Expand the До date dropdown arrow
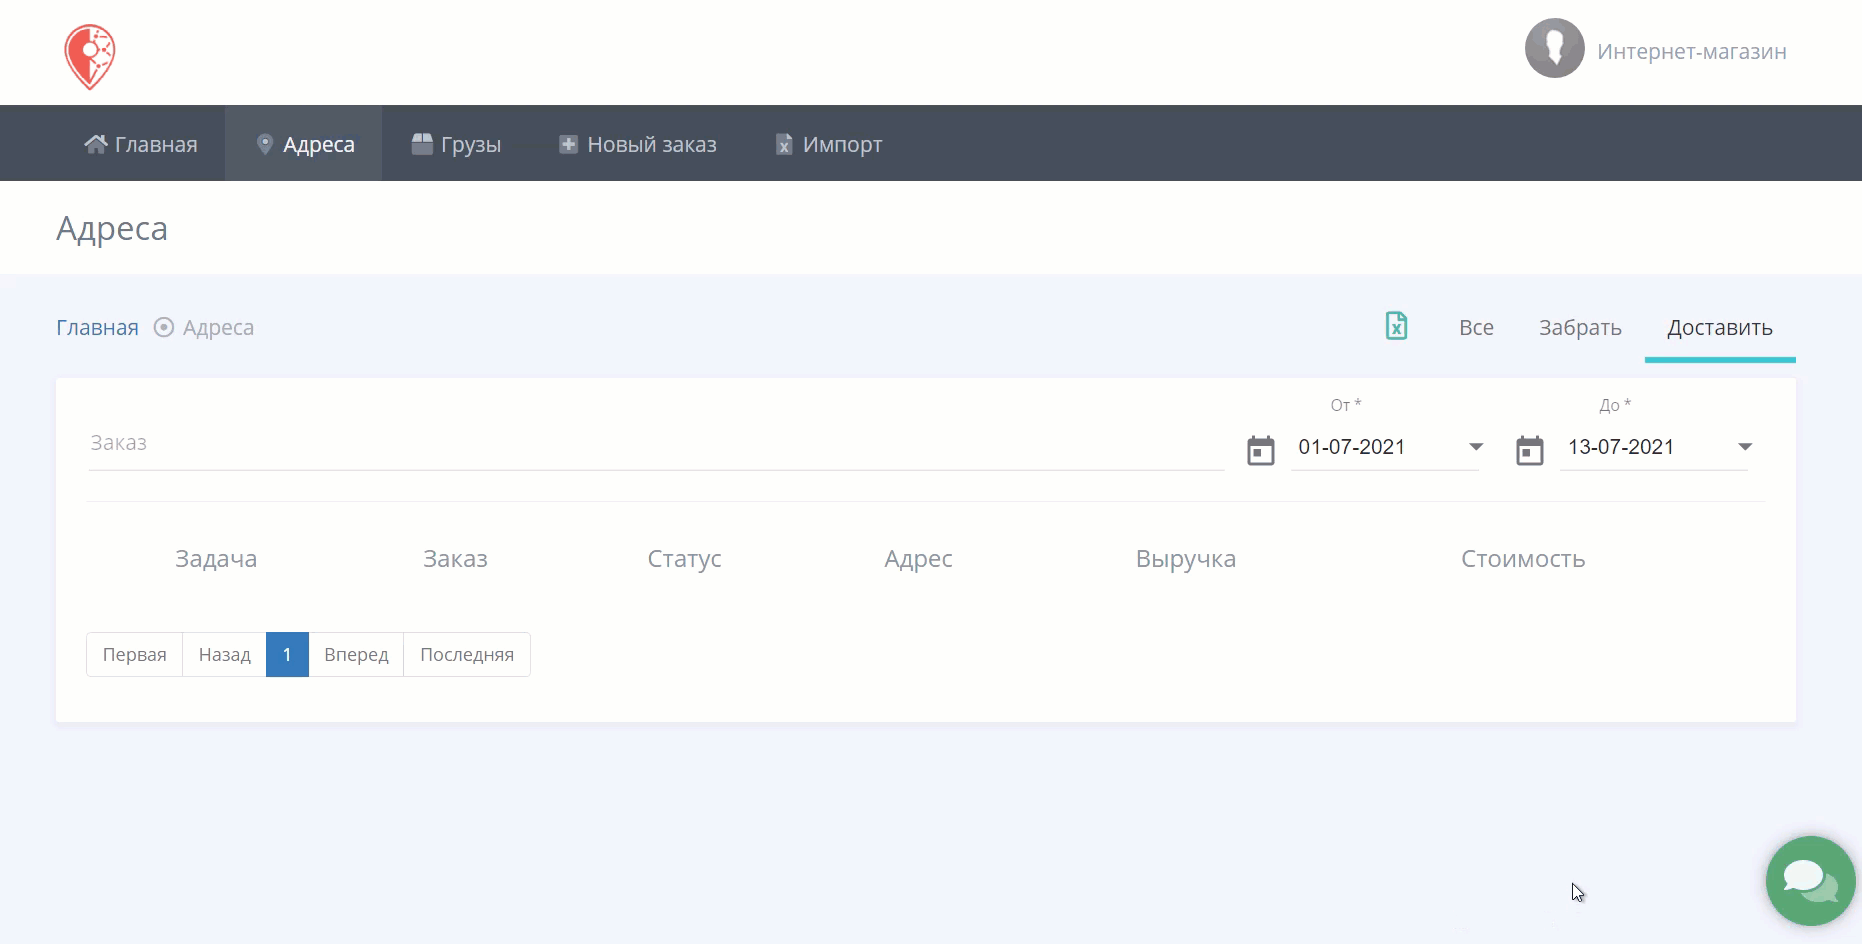The image size is (1862, 944). click(1745, 447)
